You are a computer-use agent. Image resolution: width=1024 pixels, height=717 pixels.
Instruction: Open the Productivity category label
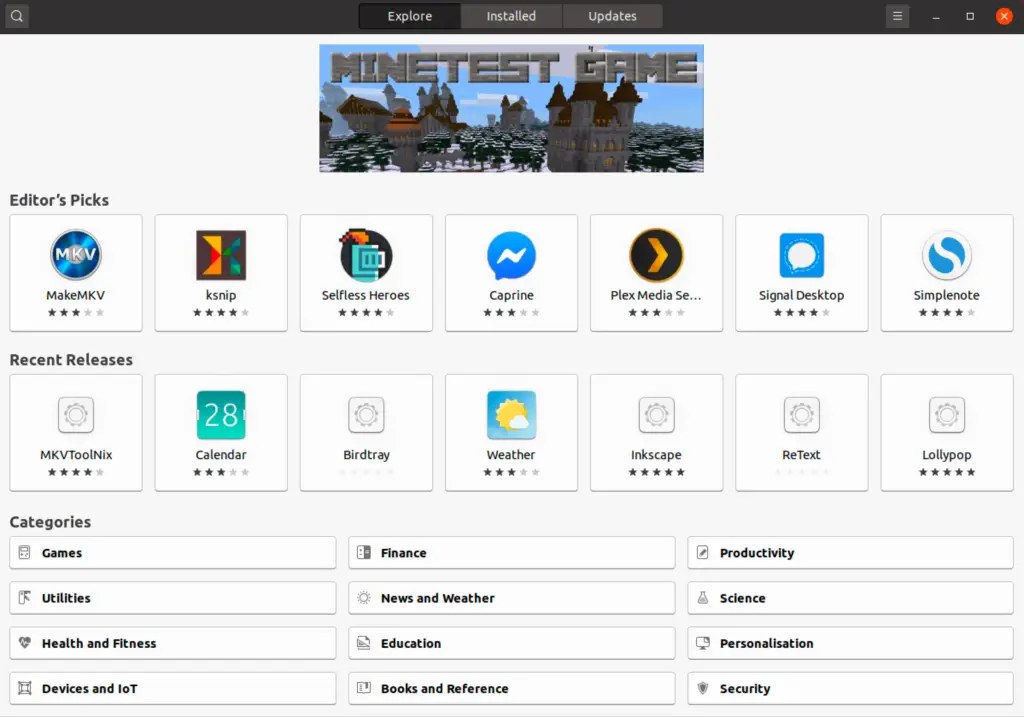pos(757,553)
